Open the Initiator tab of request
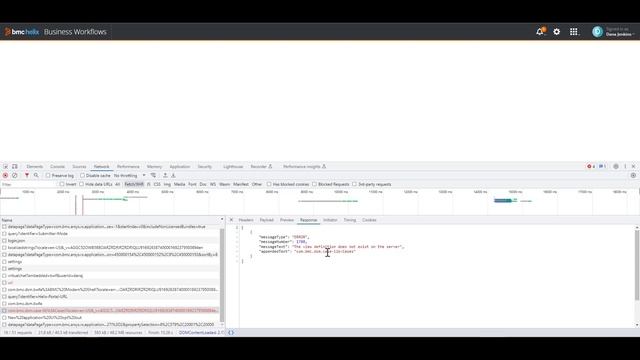This screenshot has height=360, width=640. click(x=330, y=220)
